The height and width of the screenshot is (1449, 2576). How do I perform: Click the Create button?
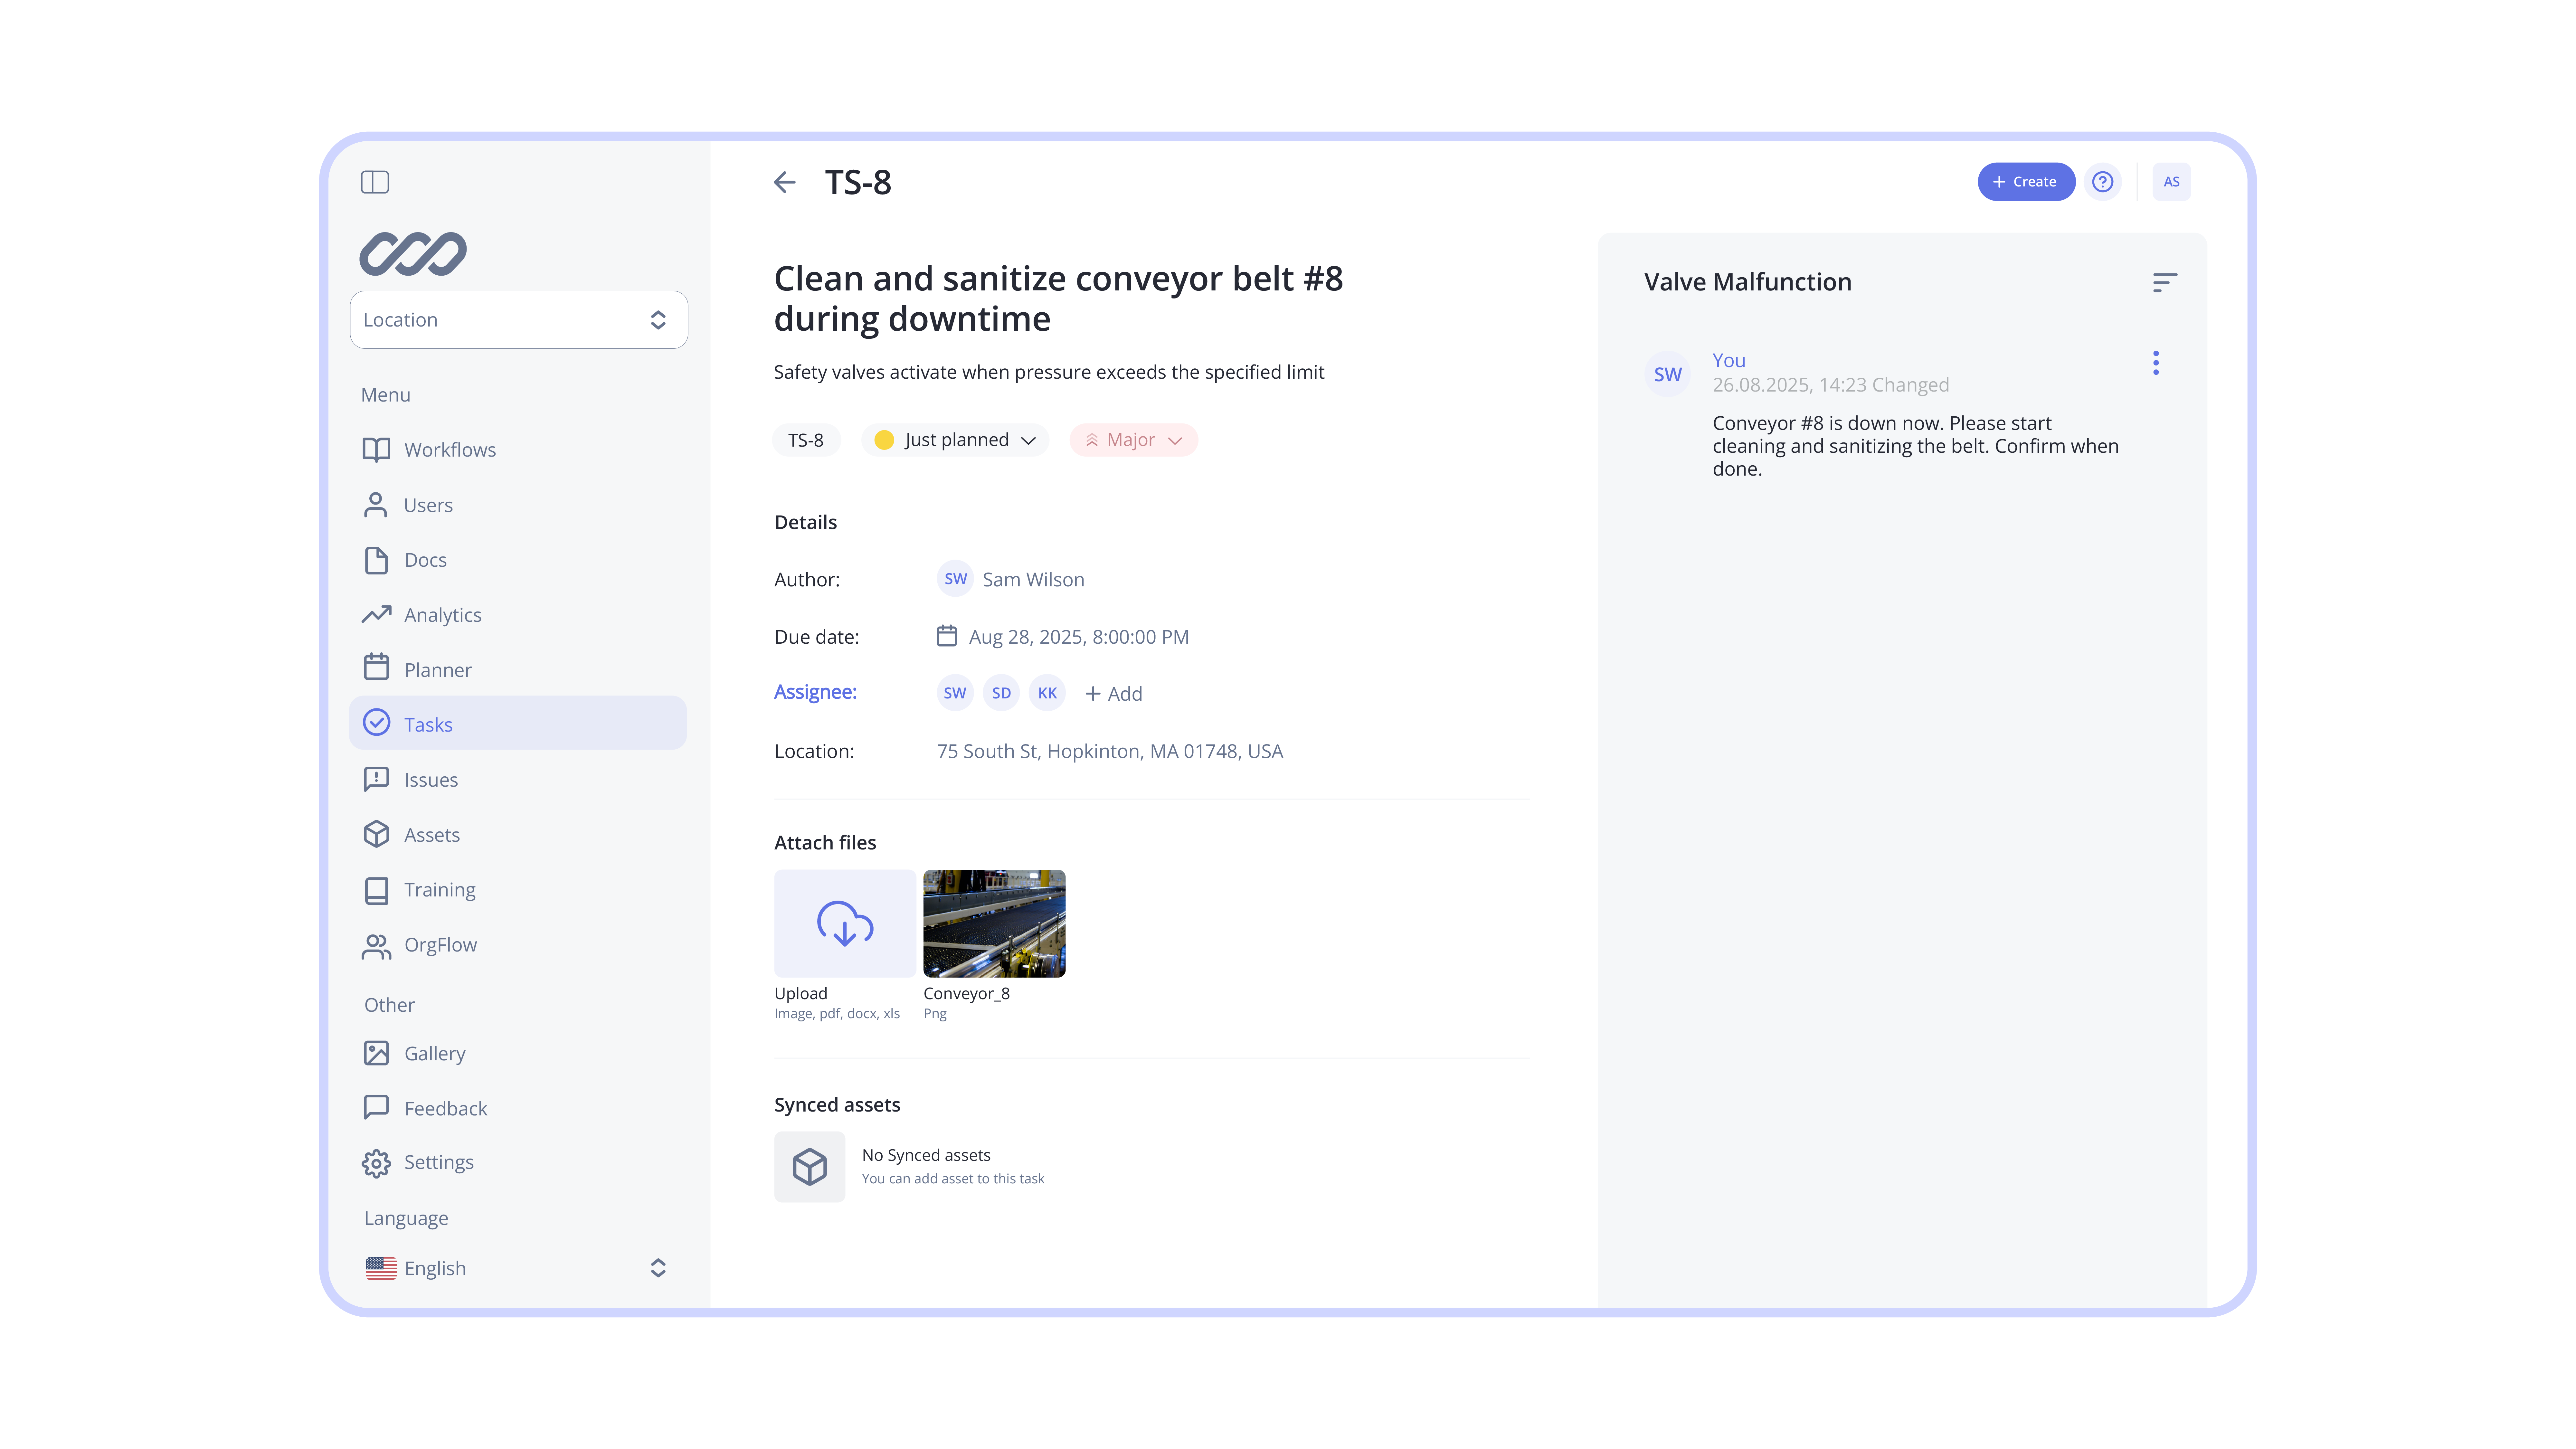point(2026,182)
